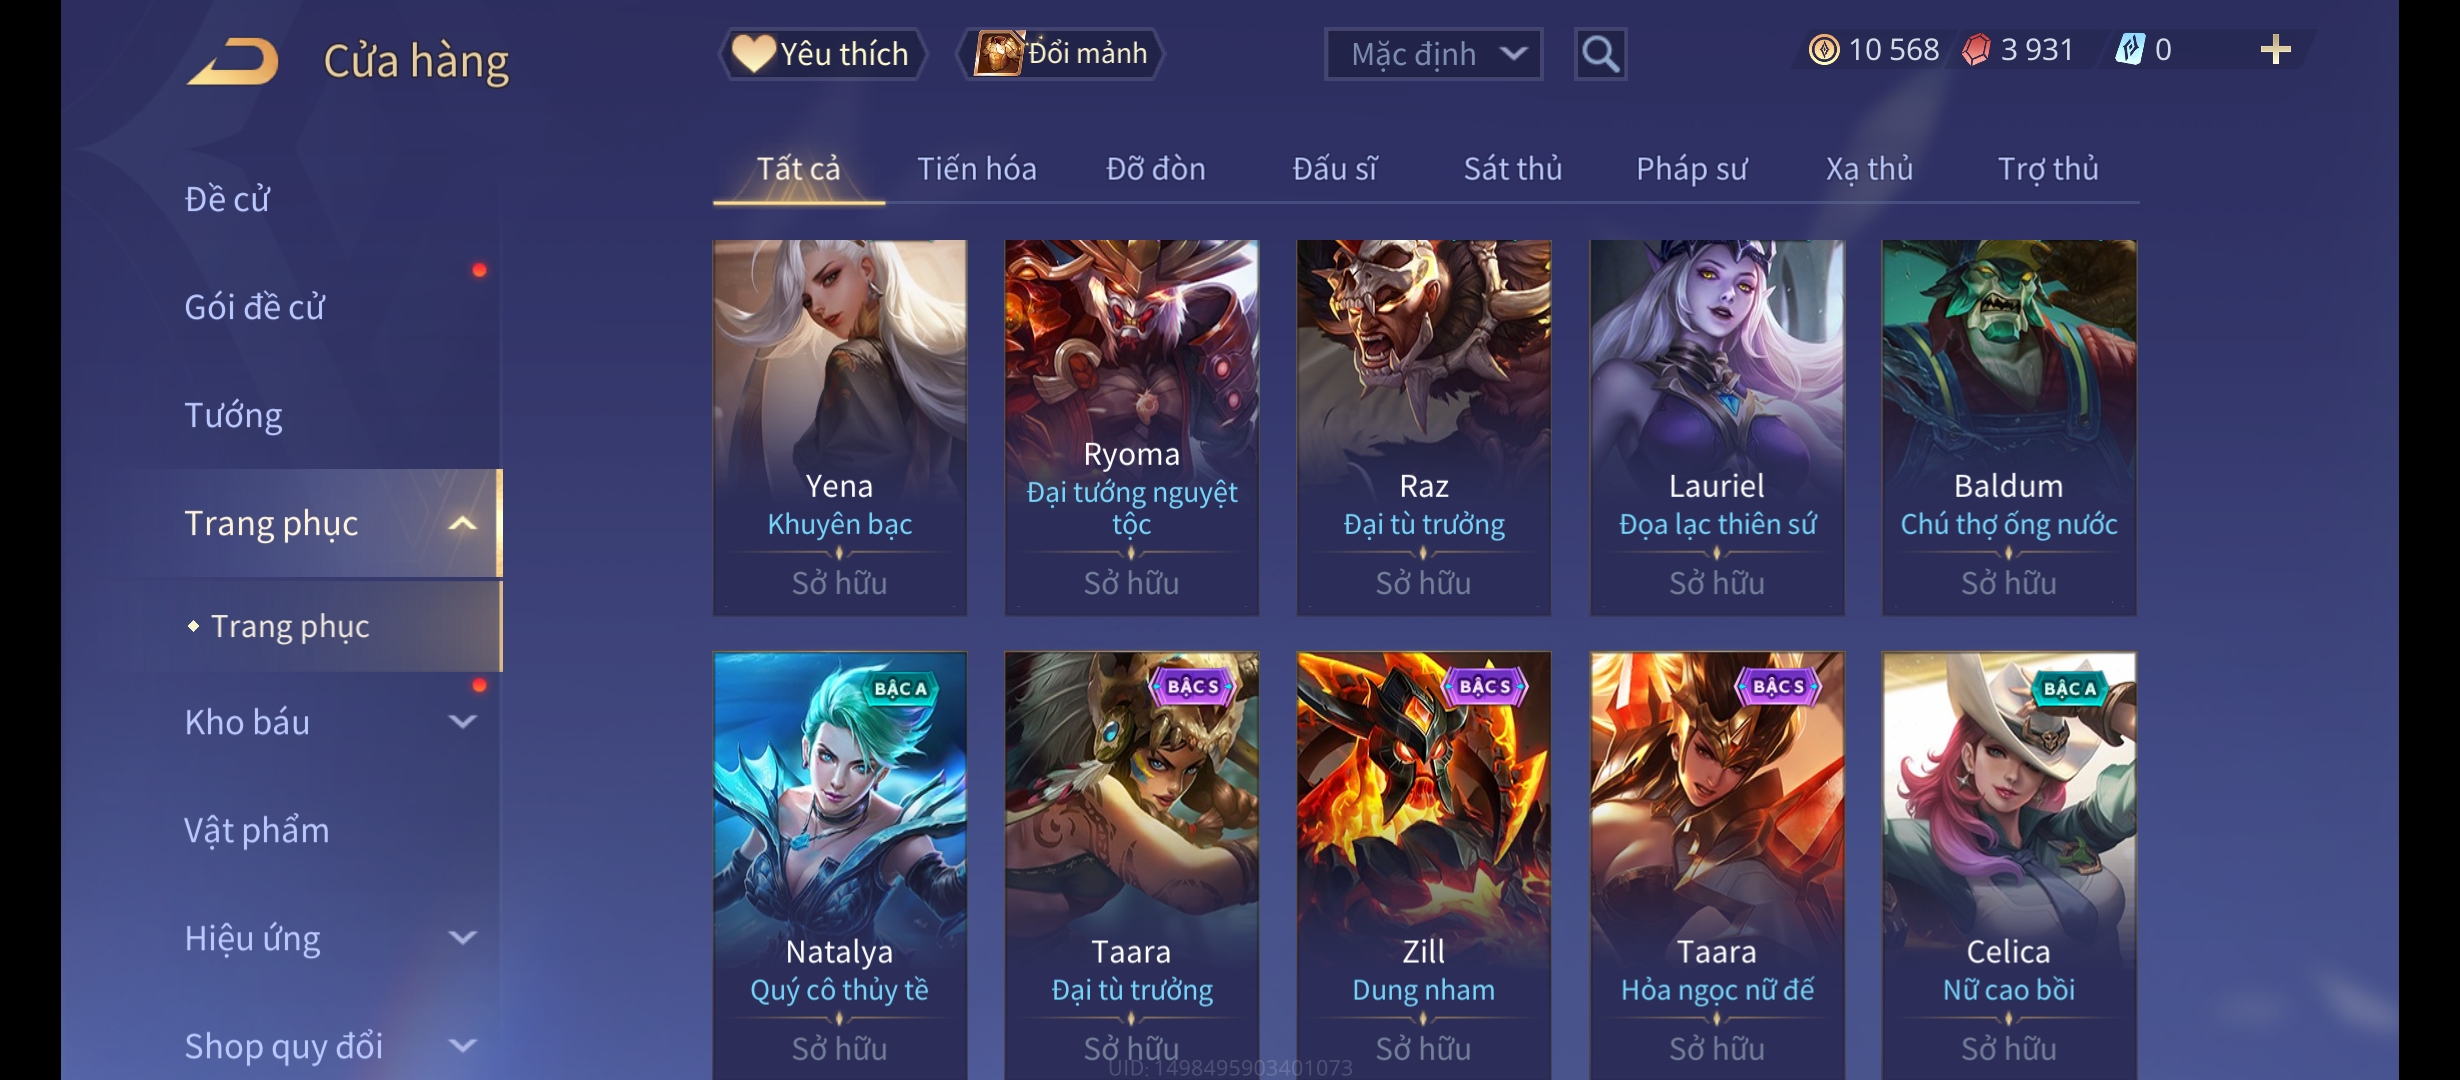
Task: Tap the red ruby currency icon
Action: (x=1976, y=50)
